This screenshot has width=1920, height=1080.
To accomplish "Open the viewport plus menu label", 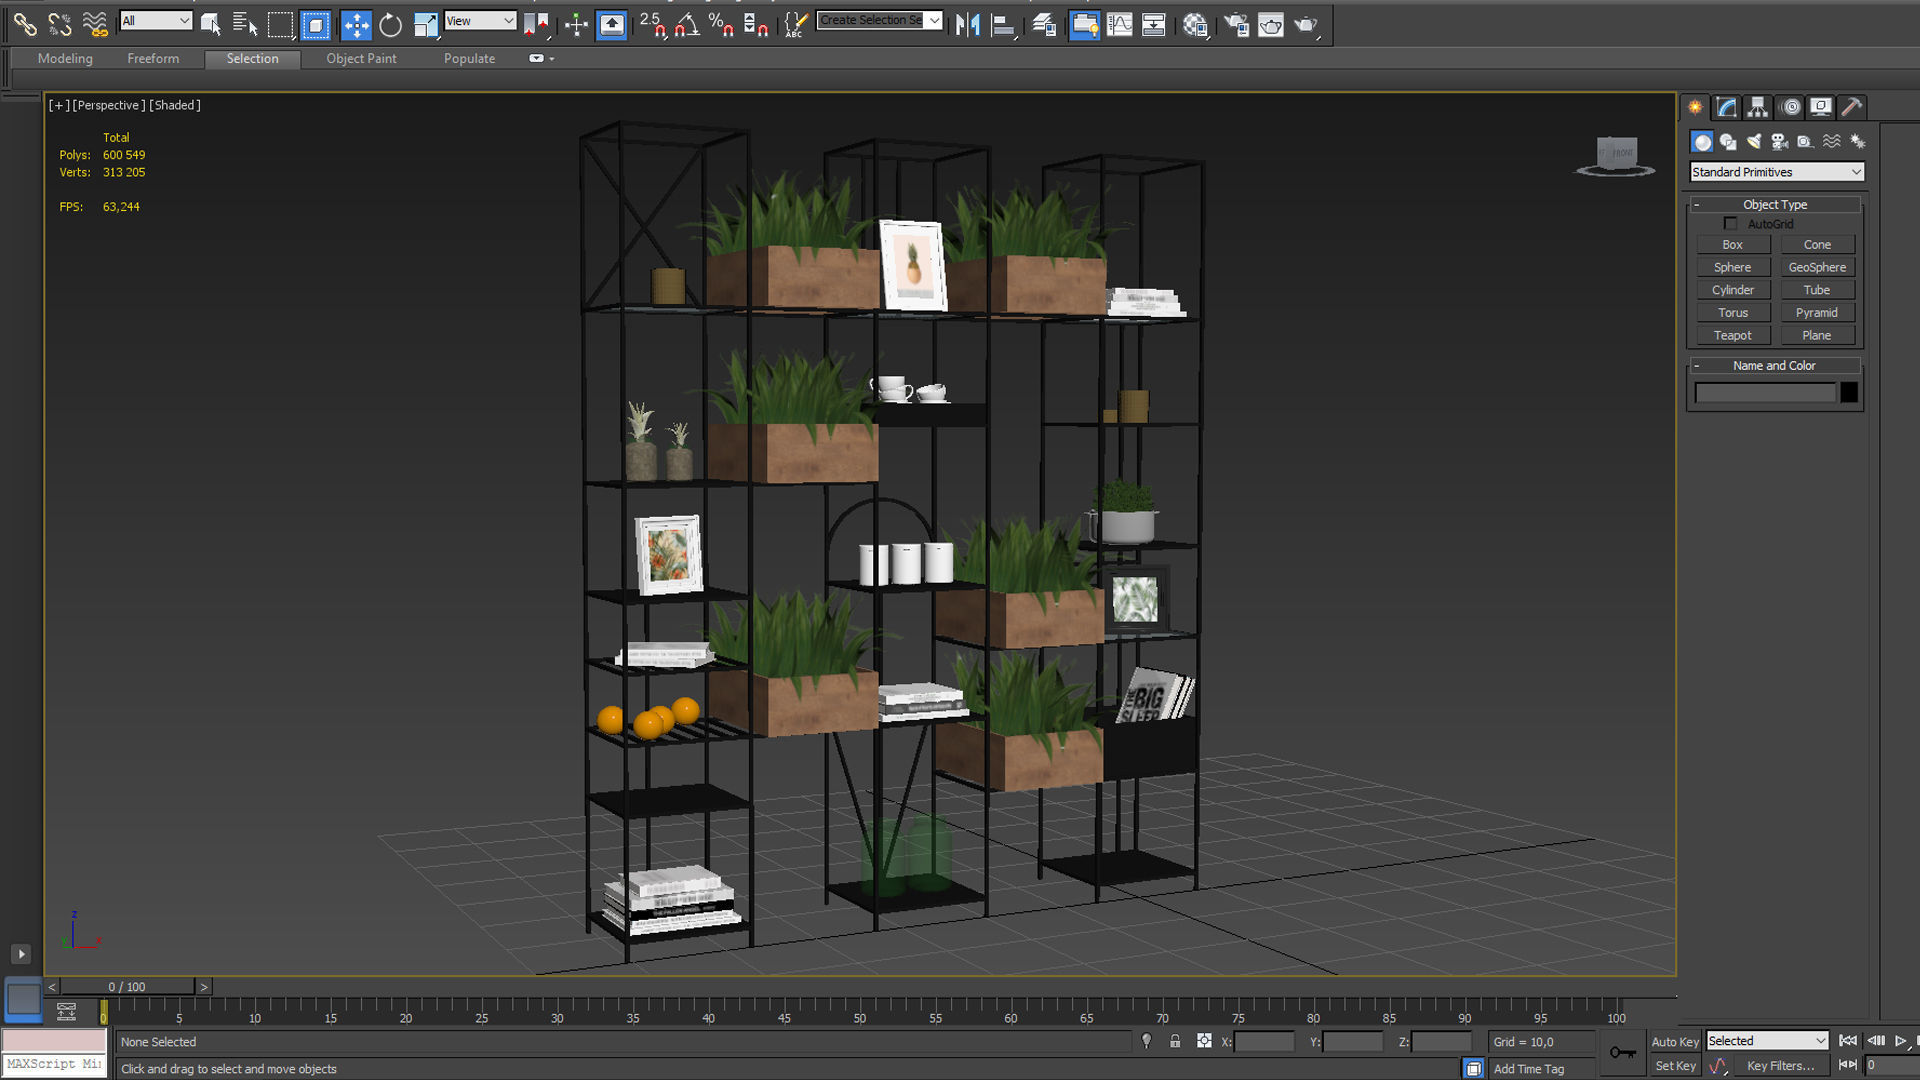I will coord(59,105).
